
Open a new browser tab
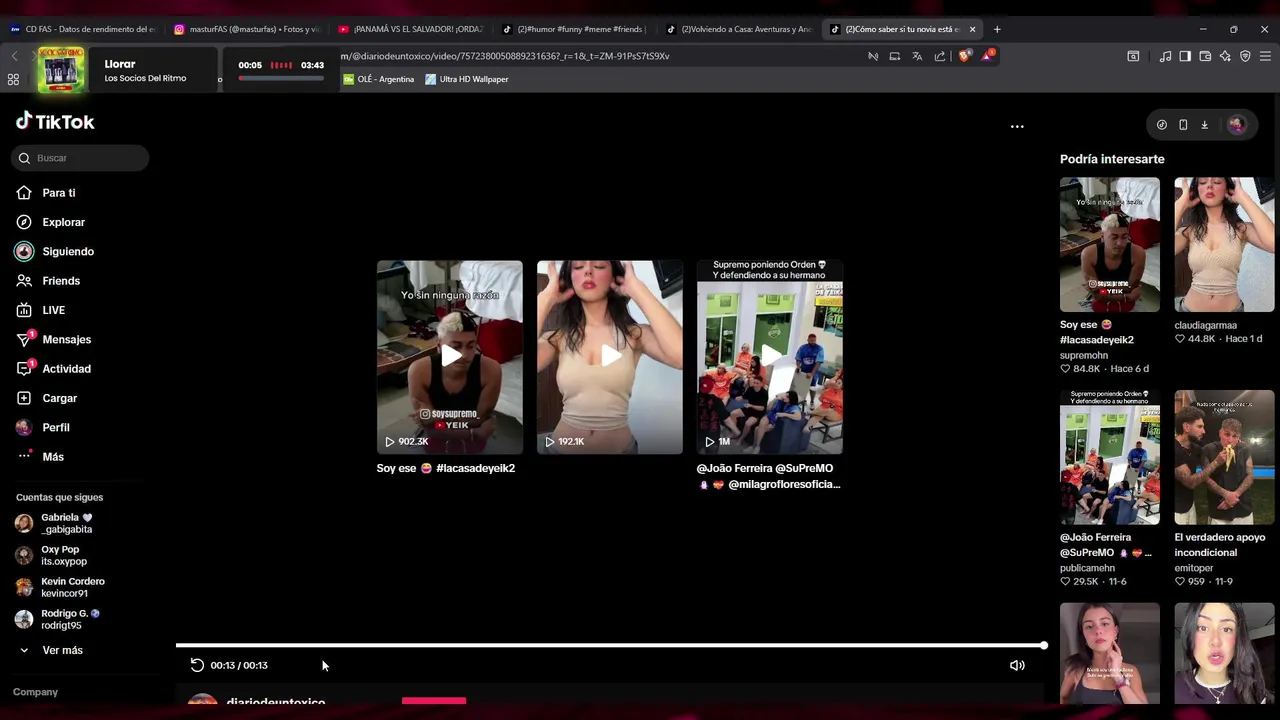click(x=997, y=29)
